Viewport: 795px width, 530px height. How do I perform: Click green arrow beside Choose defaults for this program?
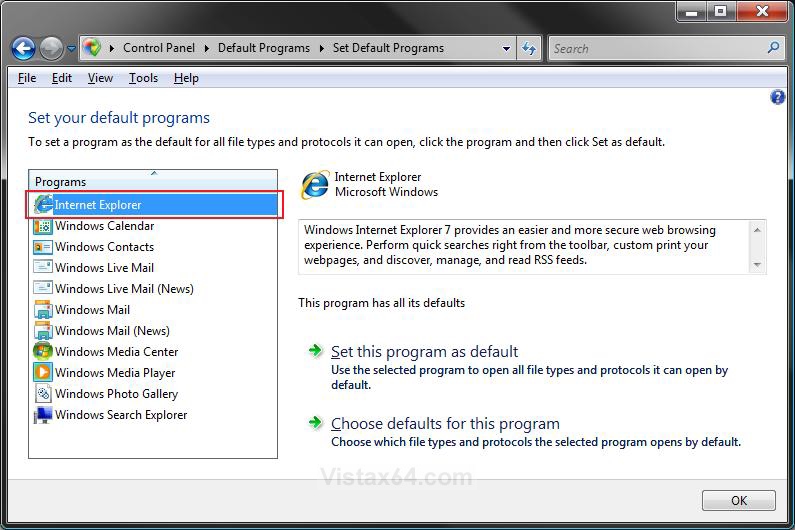315,422
